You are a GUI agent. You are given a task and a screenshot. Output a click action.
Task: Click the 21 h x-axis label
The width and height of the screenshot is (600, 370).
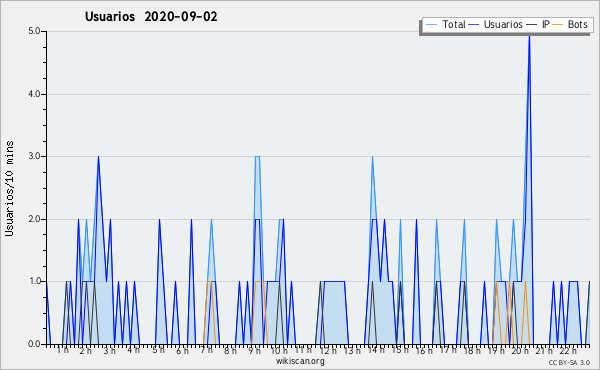[544, 350]
